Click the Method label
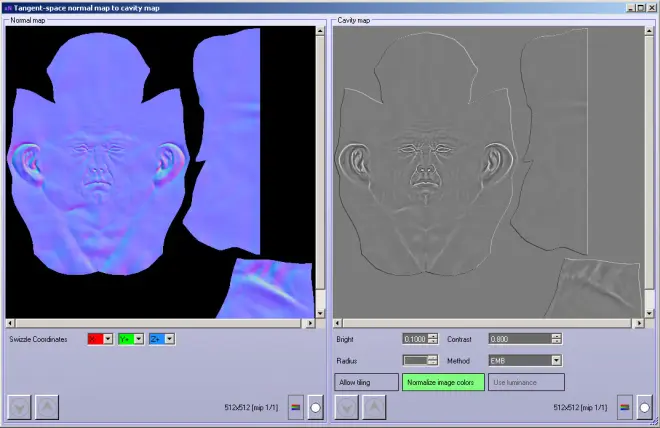This screenshot has height=428, width=660. pos(458,361)
